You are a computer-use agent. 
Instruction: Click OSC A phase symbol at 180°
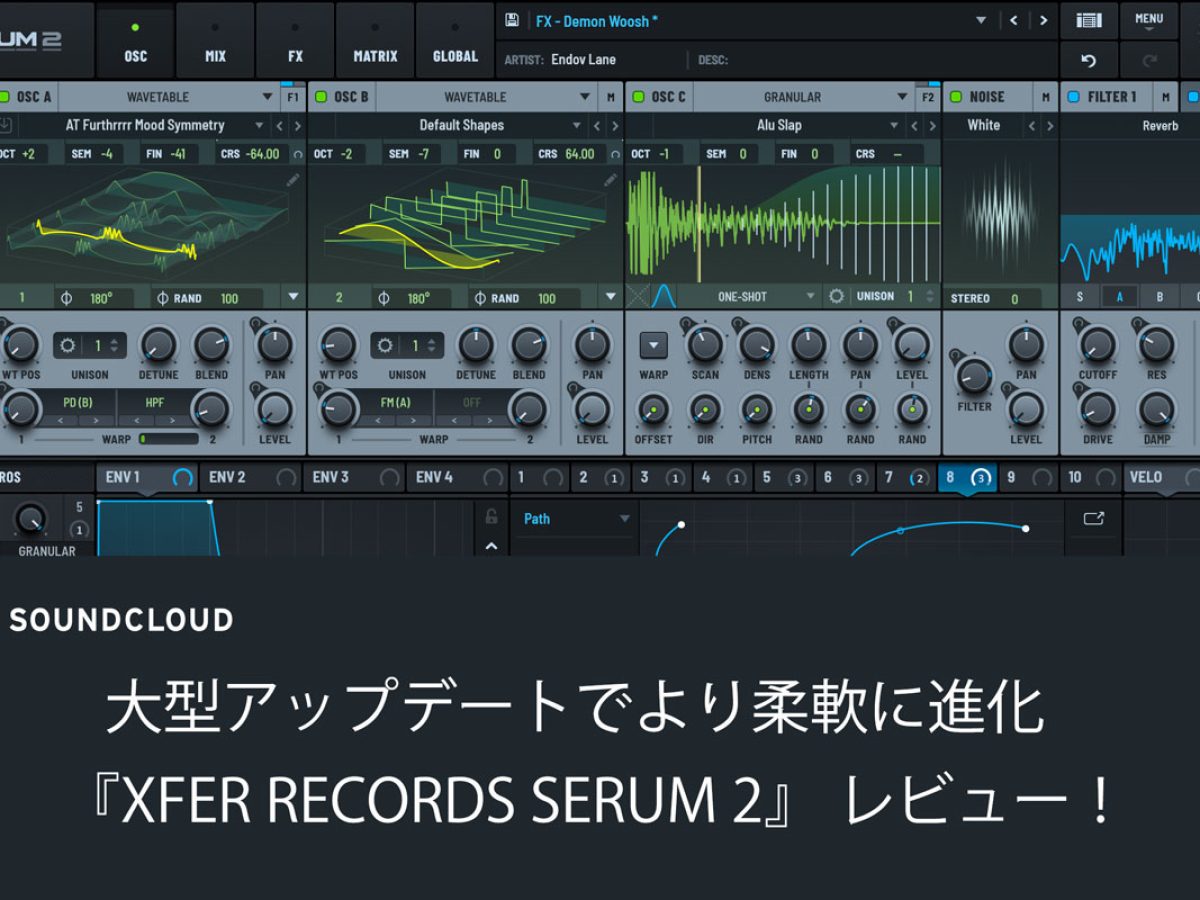pyautogui.click(x=67, y=298)
